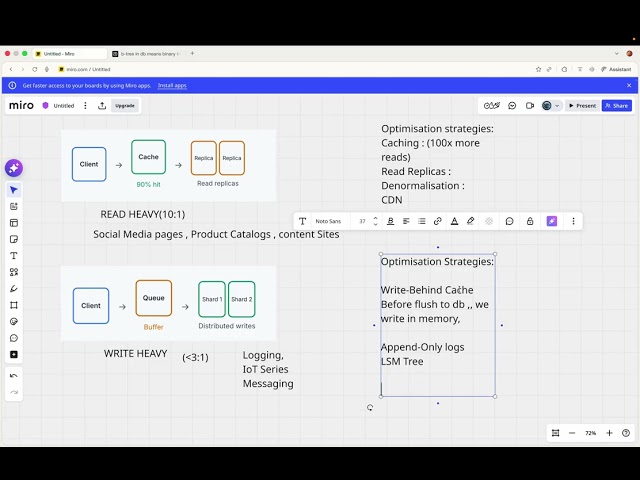
Task: Expand the browser tab list chevron
Action: 617,53
